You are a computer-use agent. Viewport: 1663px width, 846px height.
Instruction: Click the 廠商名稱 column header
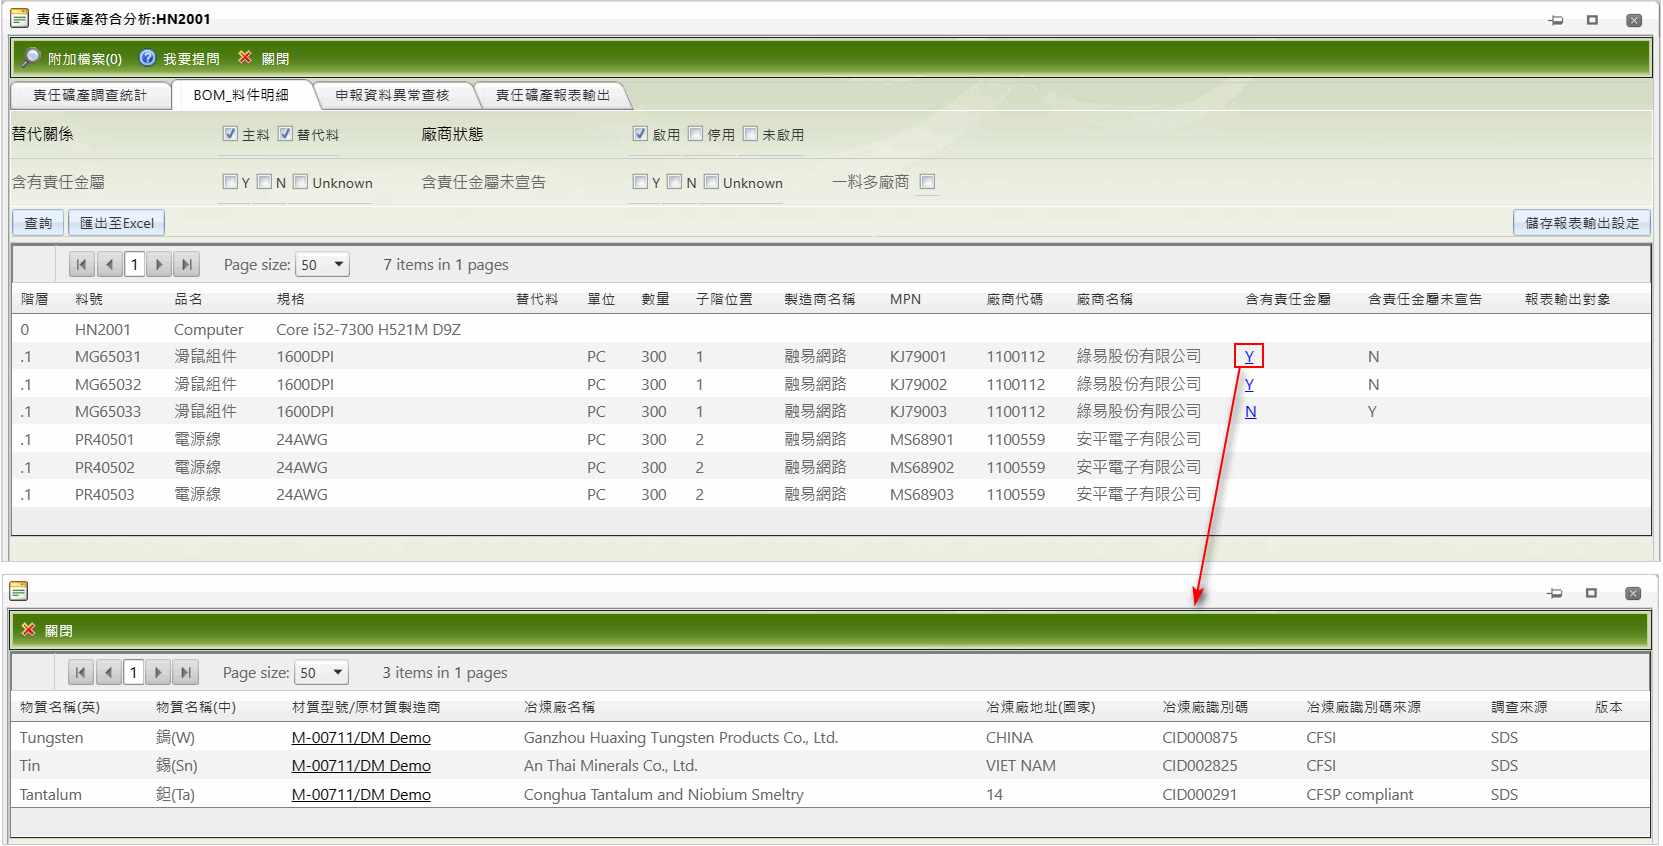[x=1104, y=299]
